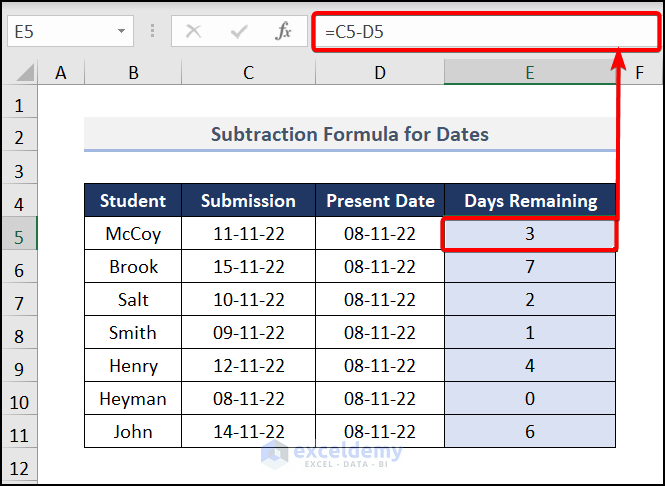Click the Subtraction Formula for Dates title
The width and height of the screenshot is (665, 486).
pyautogui.click(x=349, y=134)
